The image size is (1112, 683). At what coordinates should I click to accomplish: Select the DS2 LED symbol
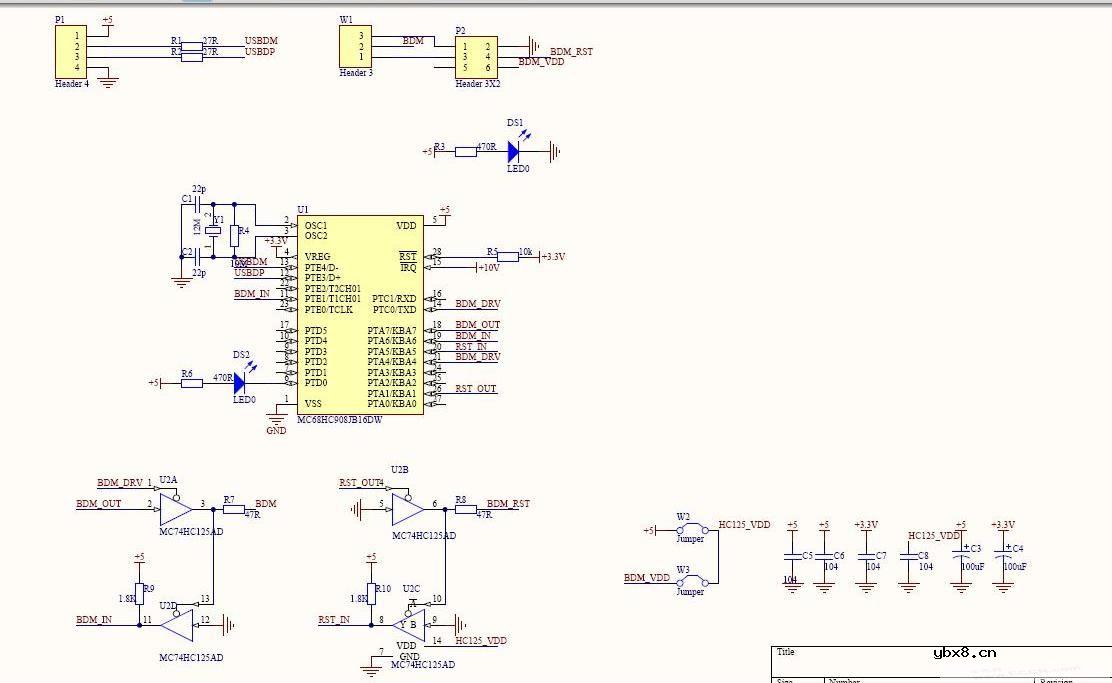(239, 382)
